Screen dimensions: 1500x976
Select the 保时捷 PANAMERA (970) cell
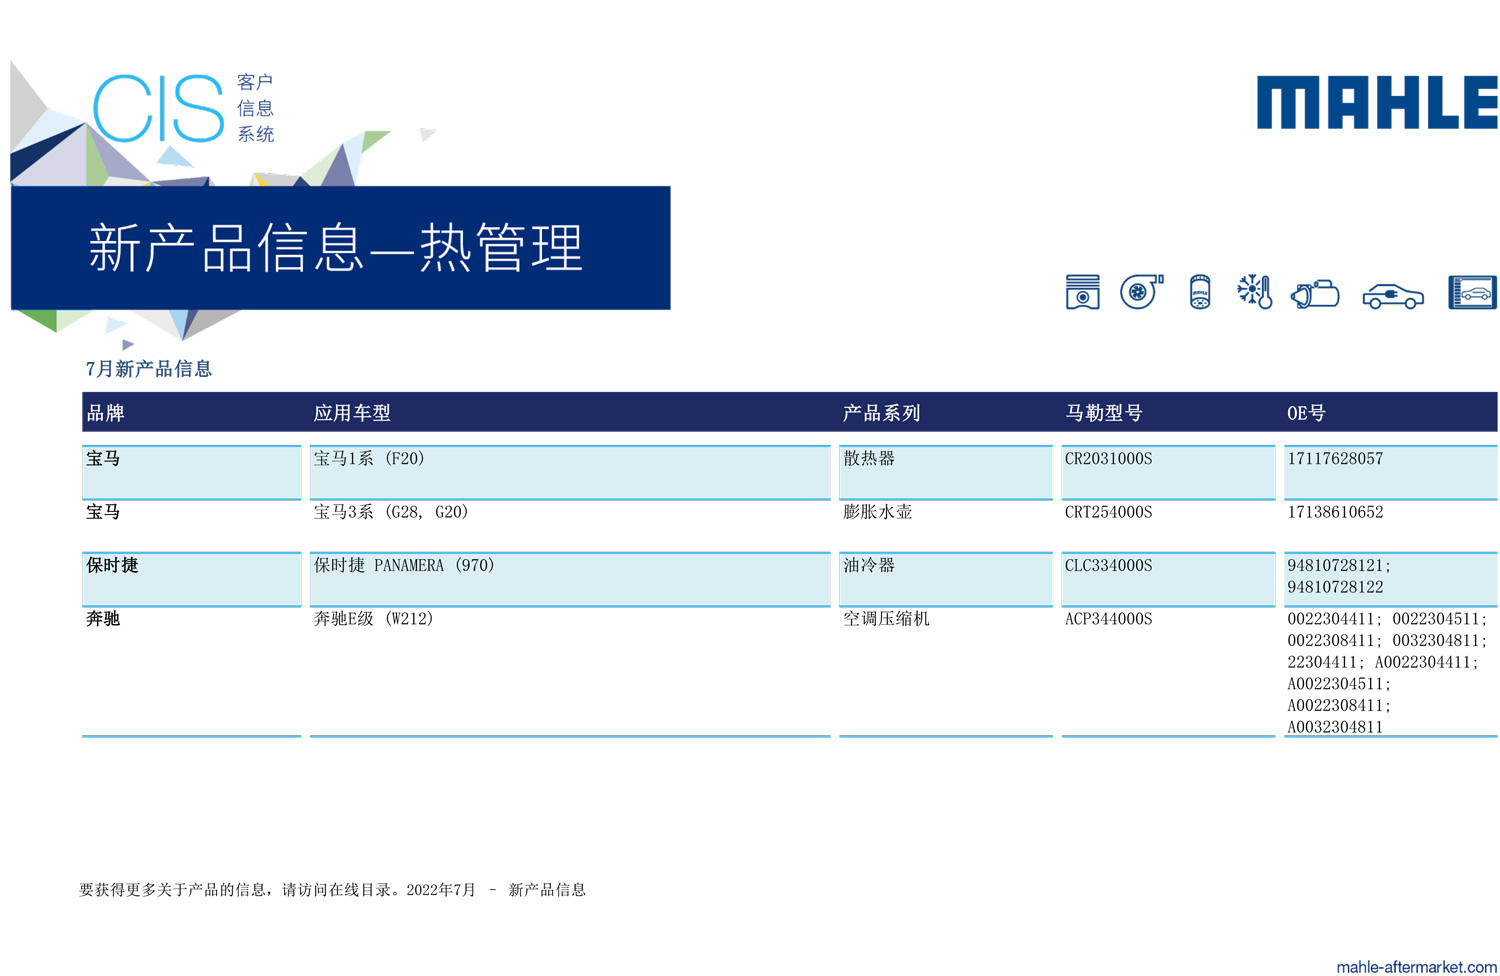[570, 579]
